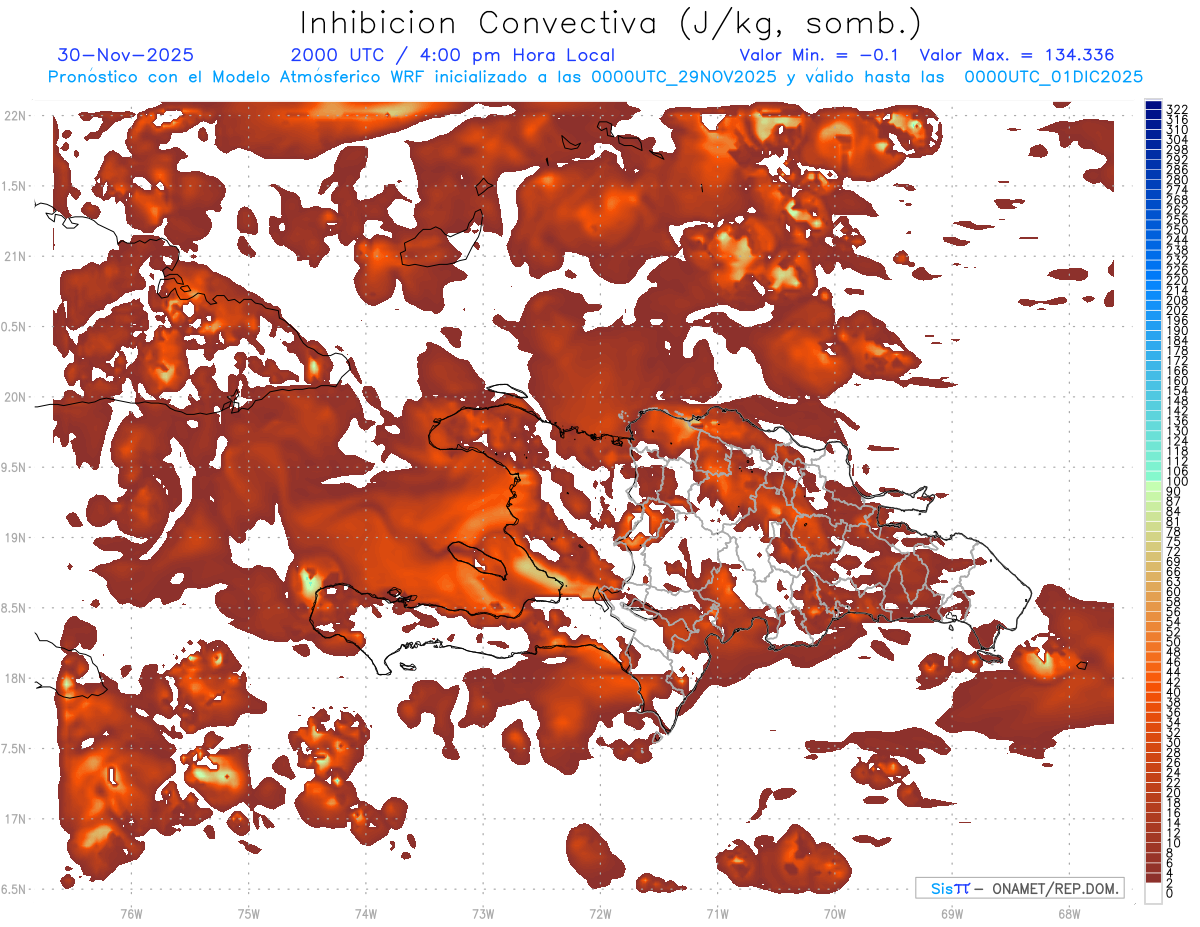
Task: Click the "71W" longitude label
Action: pos(717,913)
